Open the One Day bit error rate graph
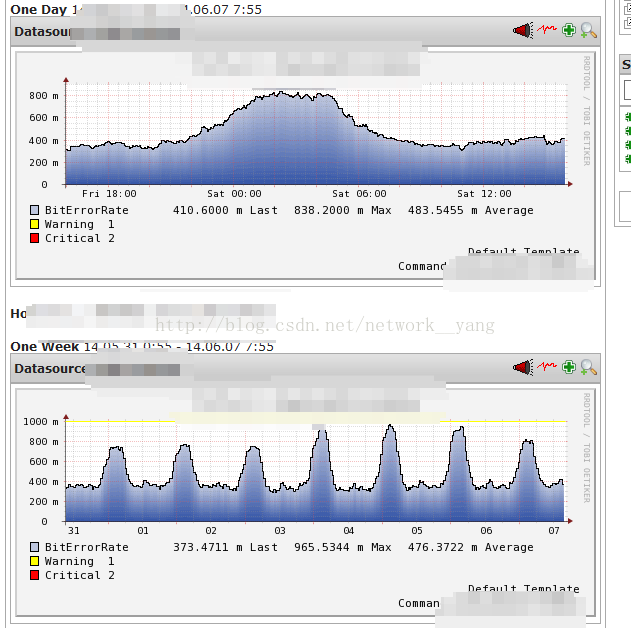The image size is (631, 628). pyautogui.click(x=305, y=165)
